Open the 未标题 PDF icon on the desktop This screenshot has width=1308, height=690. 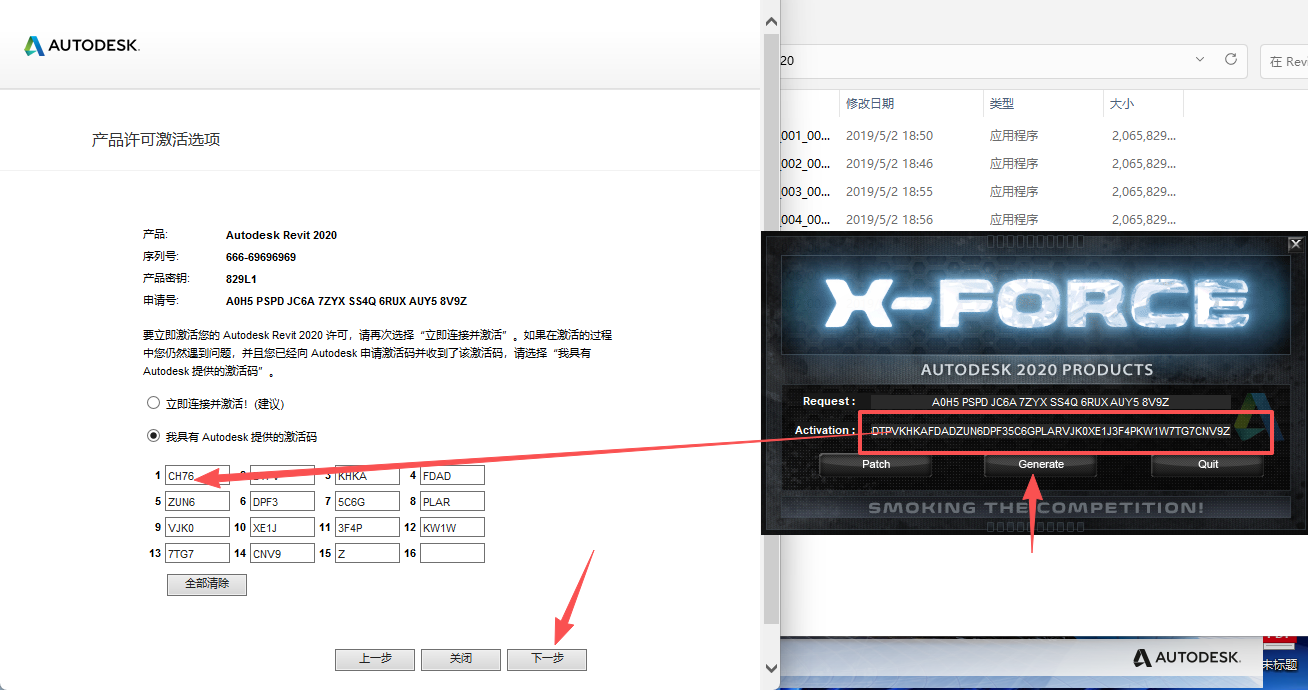pyautogui.click(x=1281, y=645)
